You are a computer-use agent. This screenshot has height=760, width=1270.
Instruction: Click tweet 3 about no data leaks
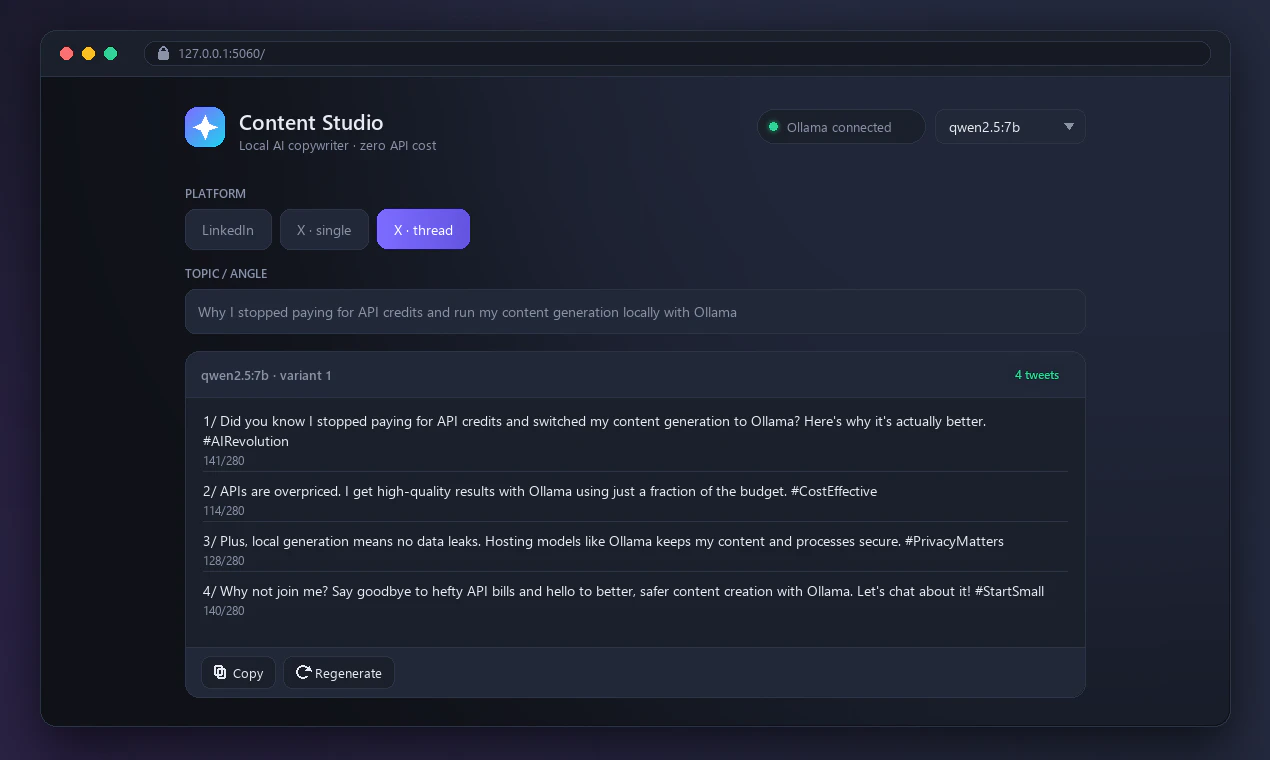603,541
